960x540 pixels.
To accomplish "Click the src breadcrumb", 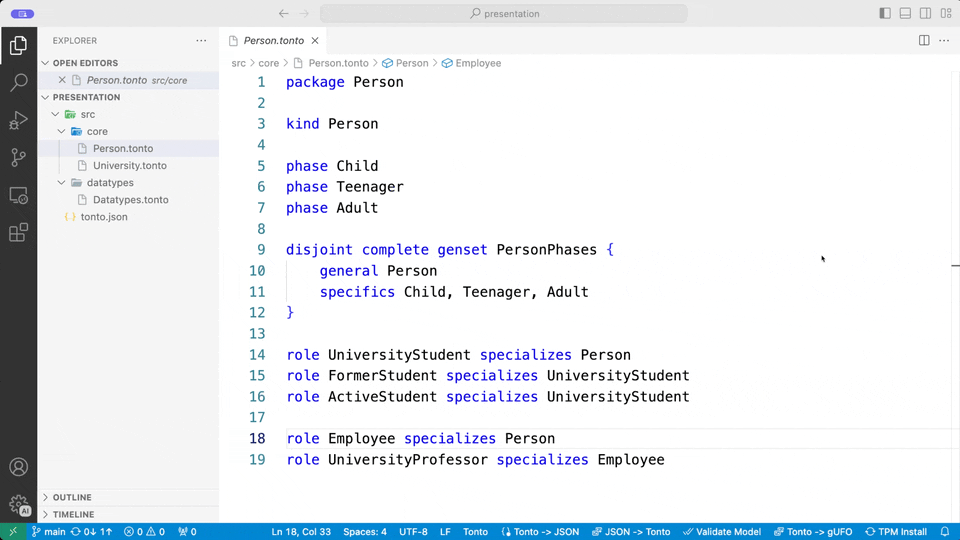I will pos(238,63).
